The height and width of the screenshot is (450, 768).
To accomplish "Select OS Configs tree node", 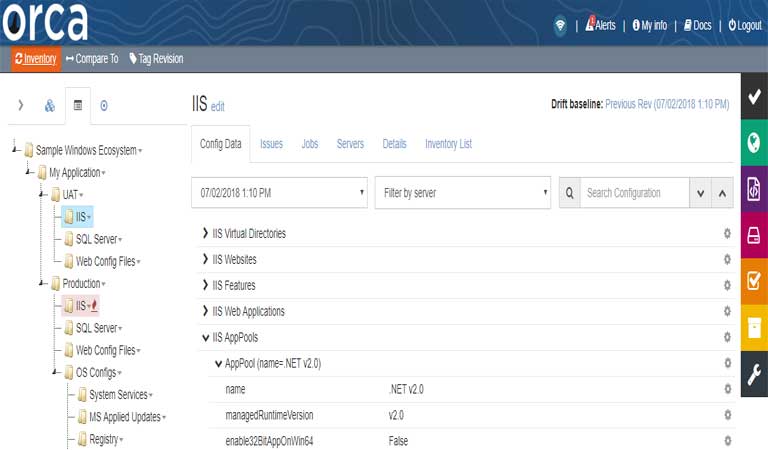I will click(x=96, y=373).
